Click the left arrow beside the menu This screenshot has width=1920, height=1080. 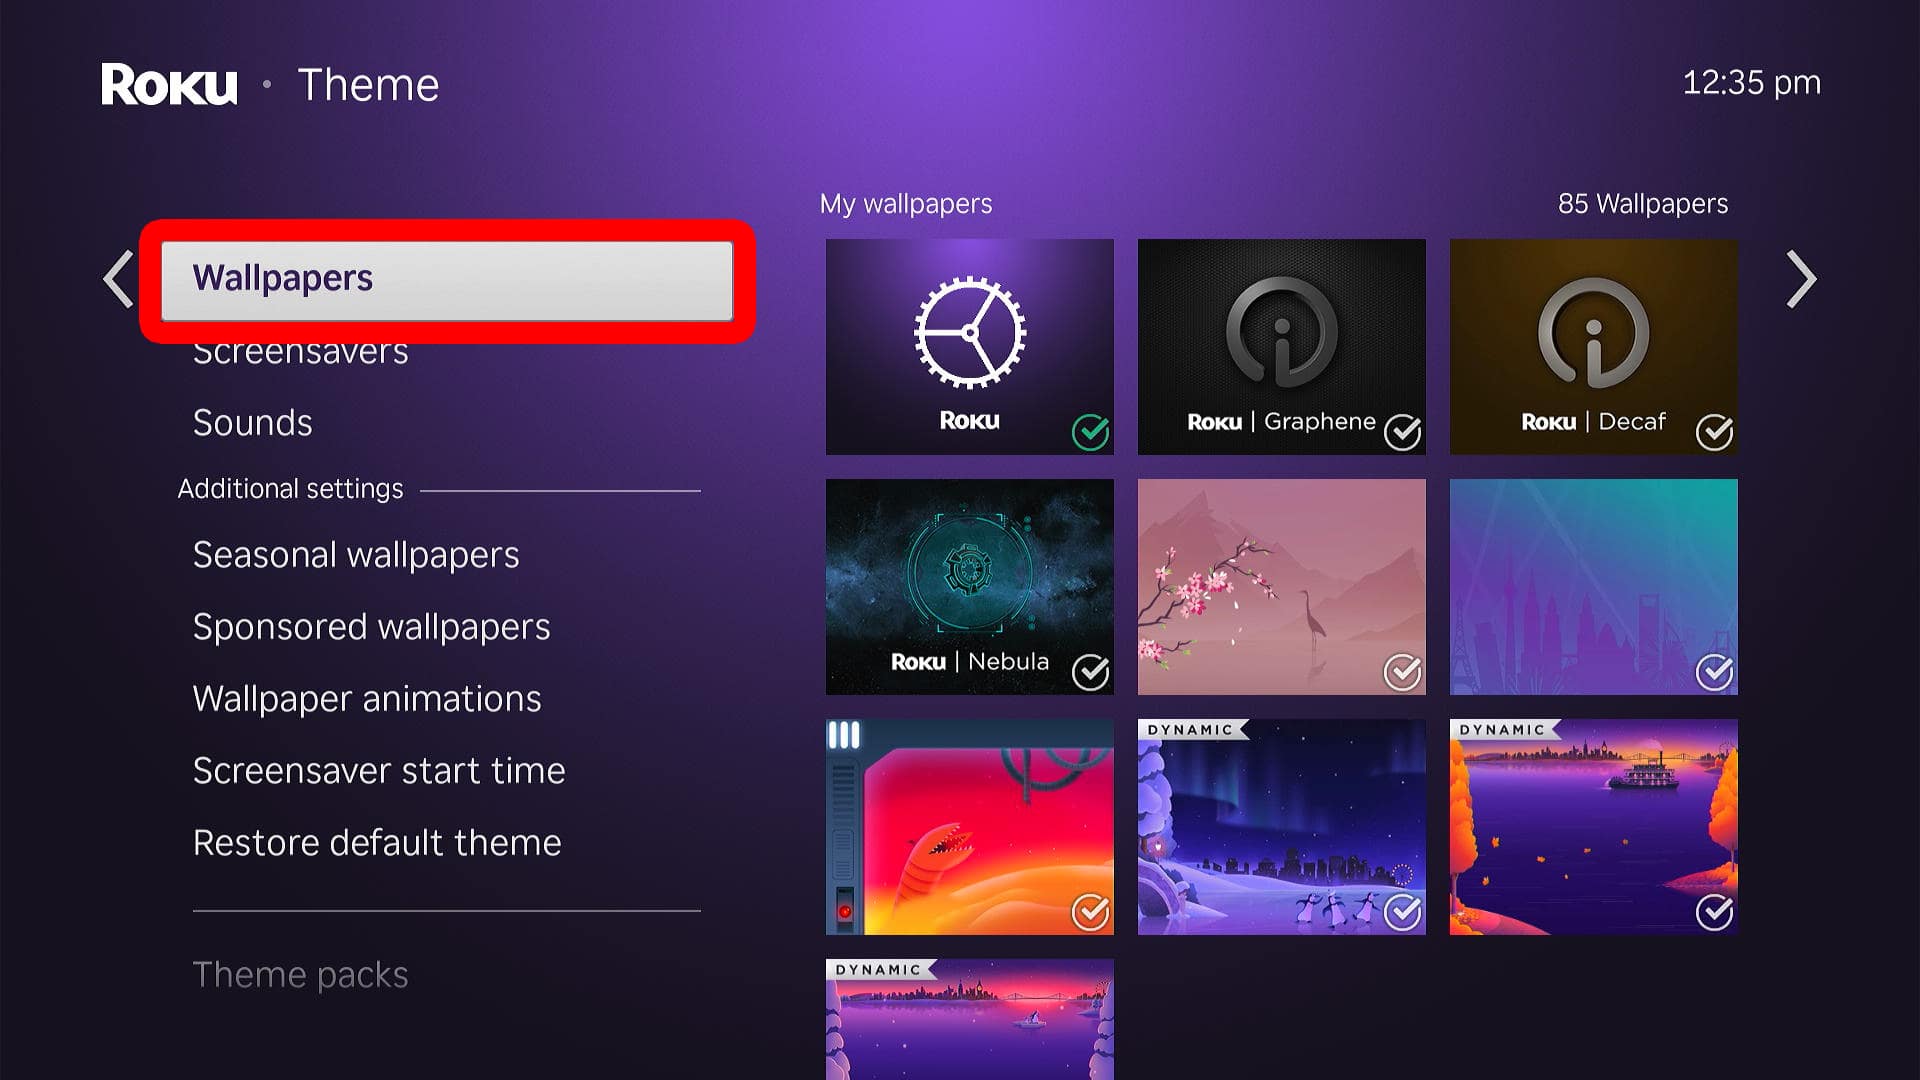[117, 279]
